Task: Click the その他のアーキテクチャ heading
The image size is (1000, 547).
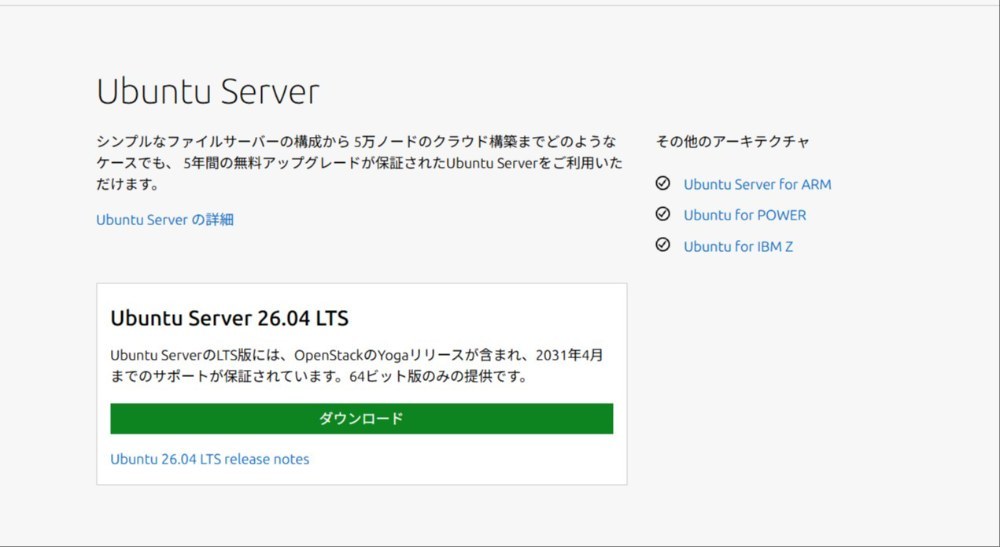Action: [x=732, y=141]
